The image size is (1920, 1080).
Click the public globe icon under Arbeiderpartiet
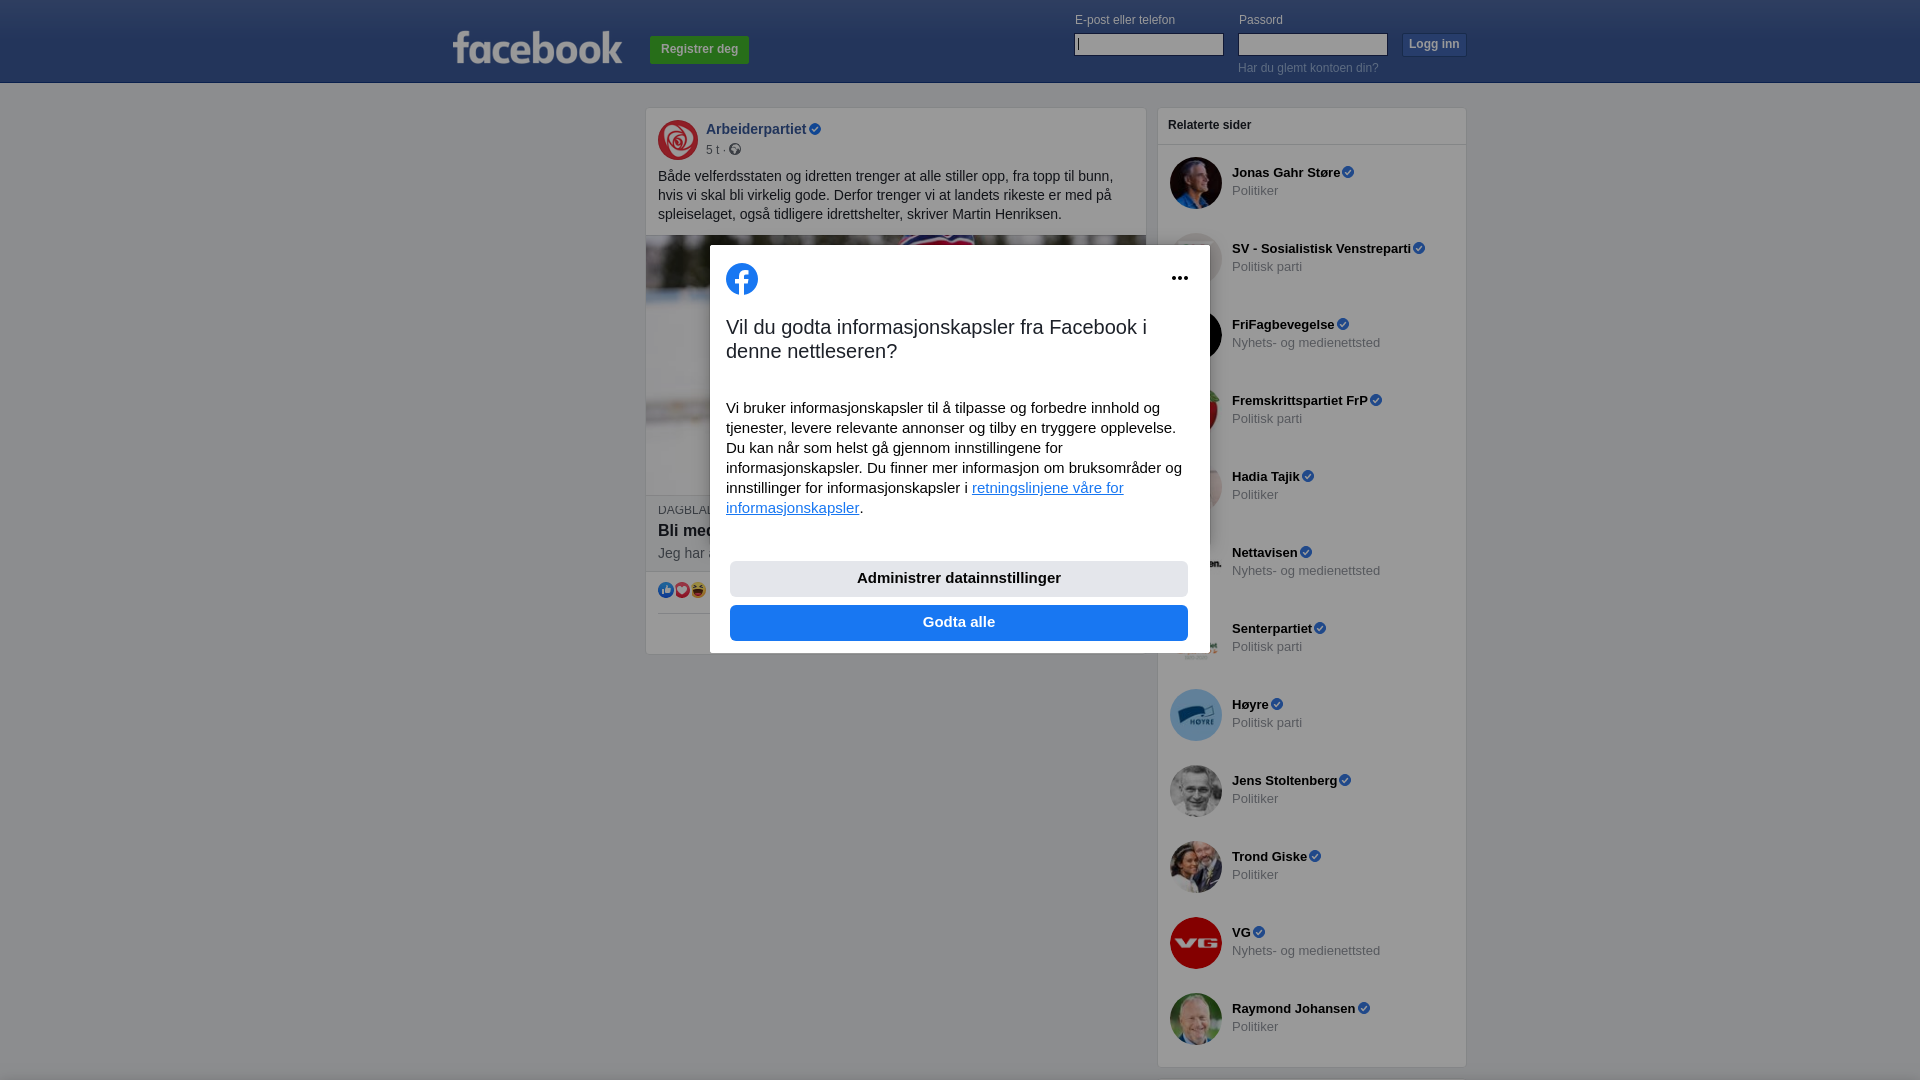click(x=735, y=149)
